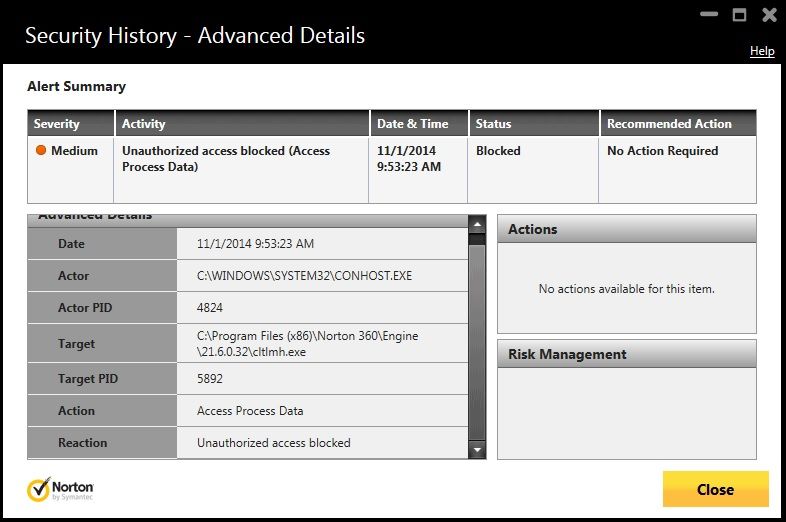Open the Help link

tap(762, 51)
